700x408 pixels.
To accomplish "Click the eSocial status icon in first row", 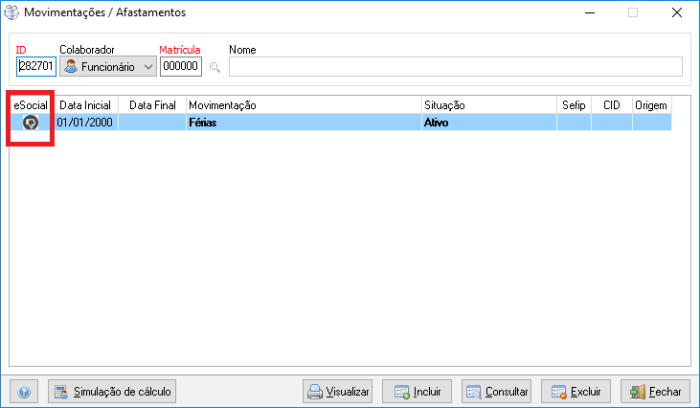I will click(x=31, y=123).
